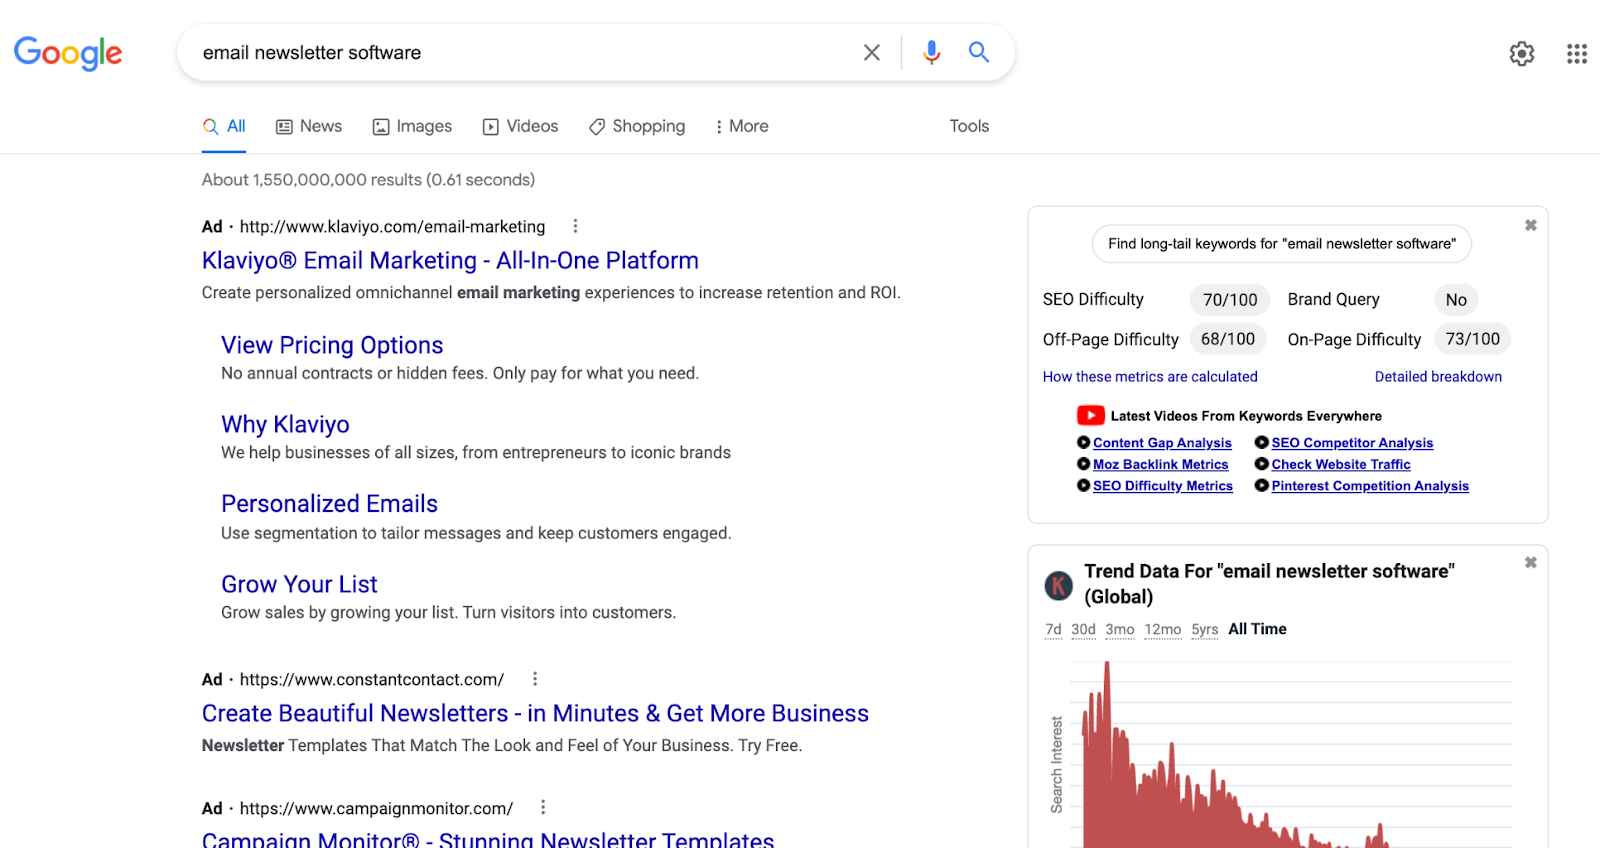The height and width of the screenshot is (848, 1600).
Task: Open Content Gap Analysis video link
Action: click(x=1162, y=443)
